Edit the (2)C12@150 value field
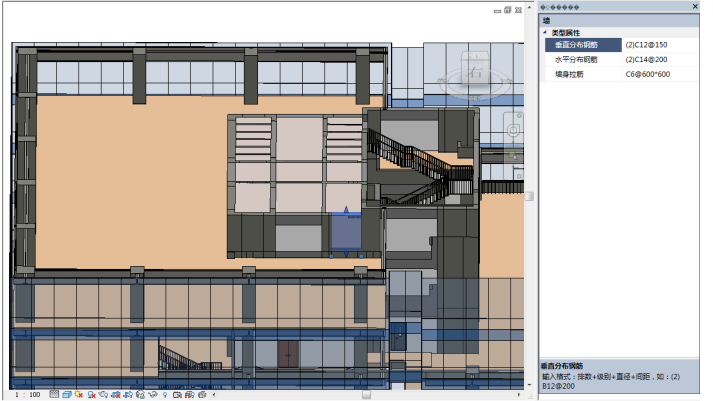This screenshot has height=401, width=713. pos(660,45)
